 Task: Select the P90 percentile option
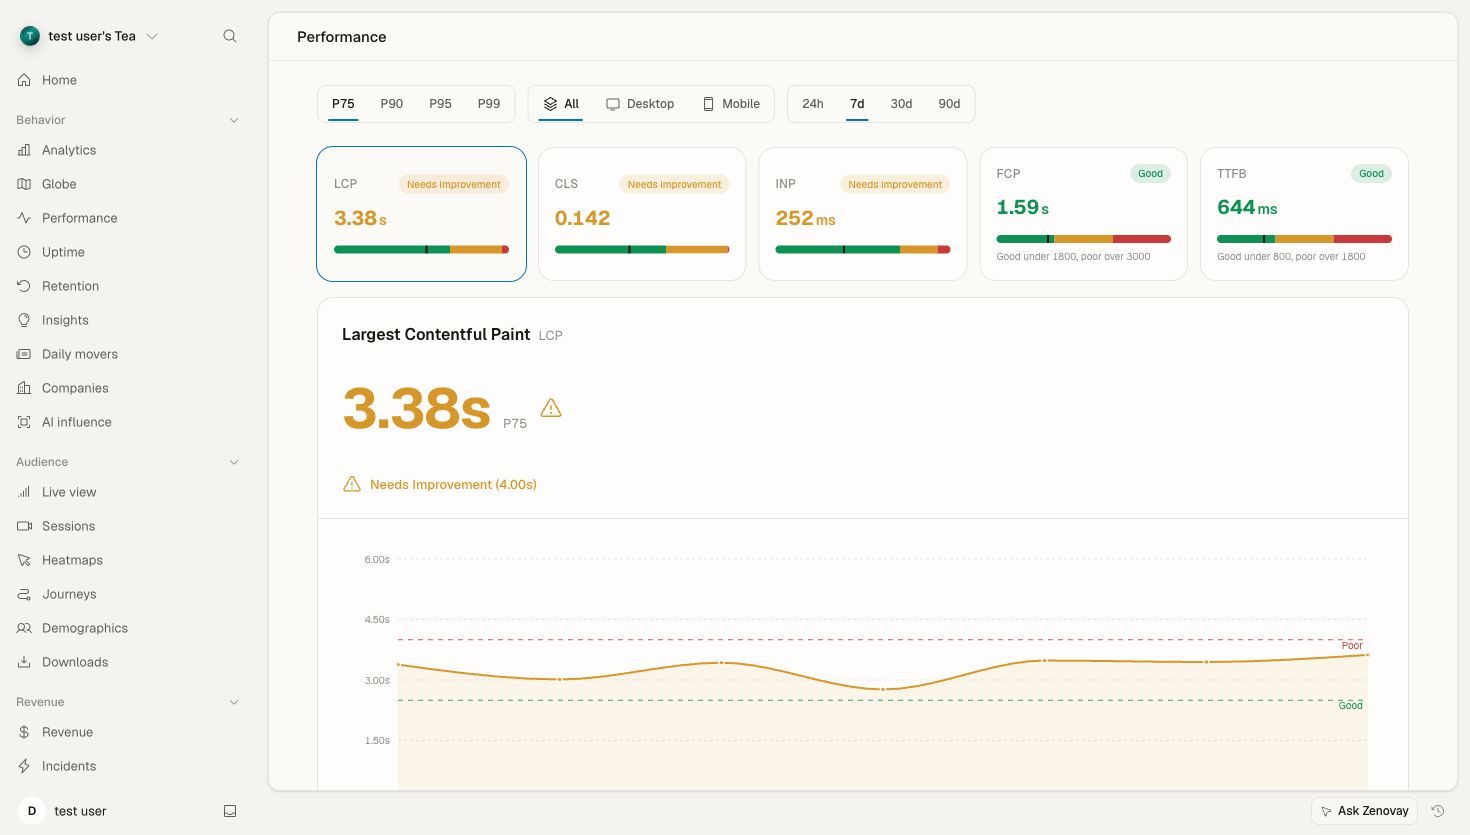click(392, 104)
